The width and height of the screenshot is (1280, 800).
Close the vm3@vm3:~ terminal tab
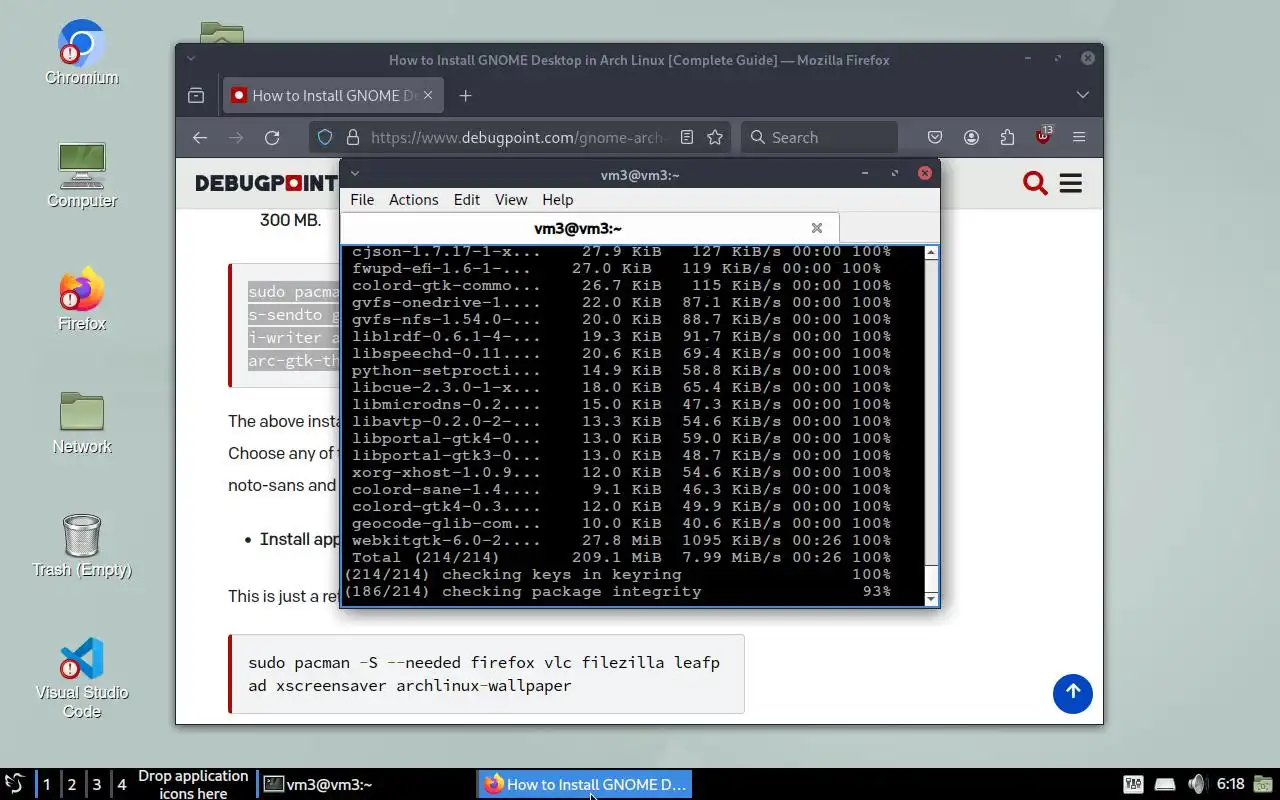tap(817, 228)
